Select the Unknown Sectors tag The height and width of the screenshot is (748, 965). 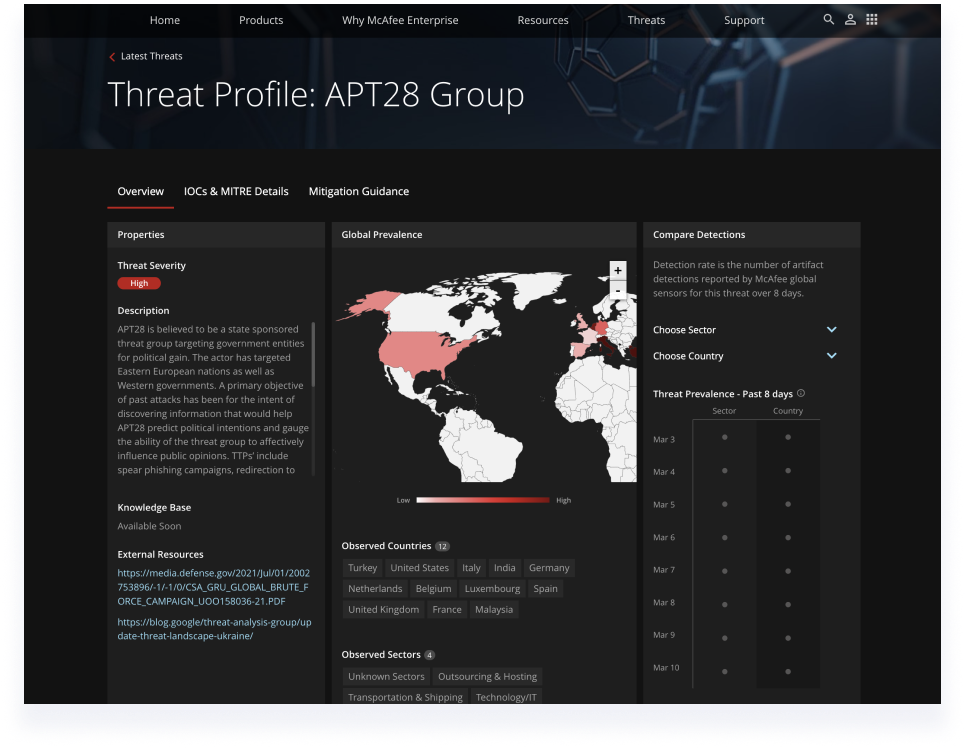[x=386, y=677]
